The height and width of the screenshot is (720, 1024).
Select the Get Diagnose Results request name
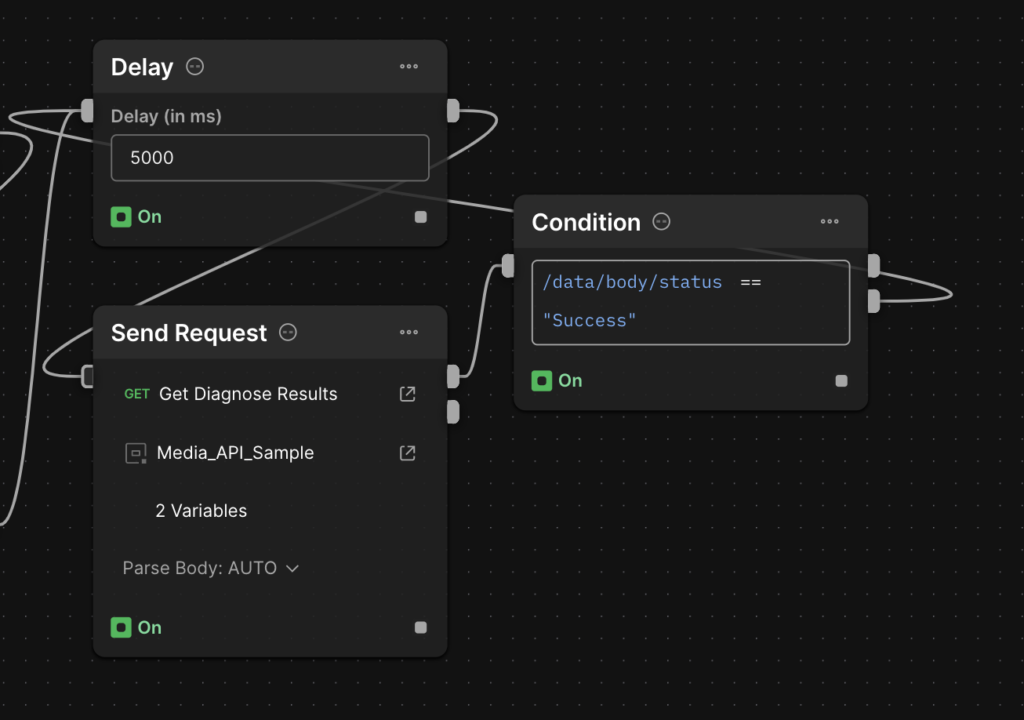tap(248, 394)
